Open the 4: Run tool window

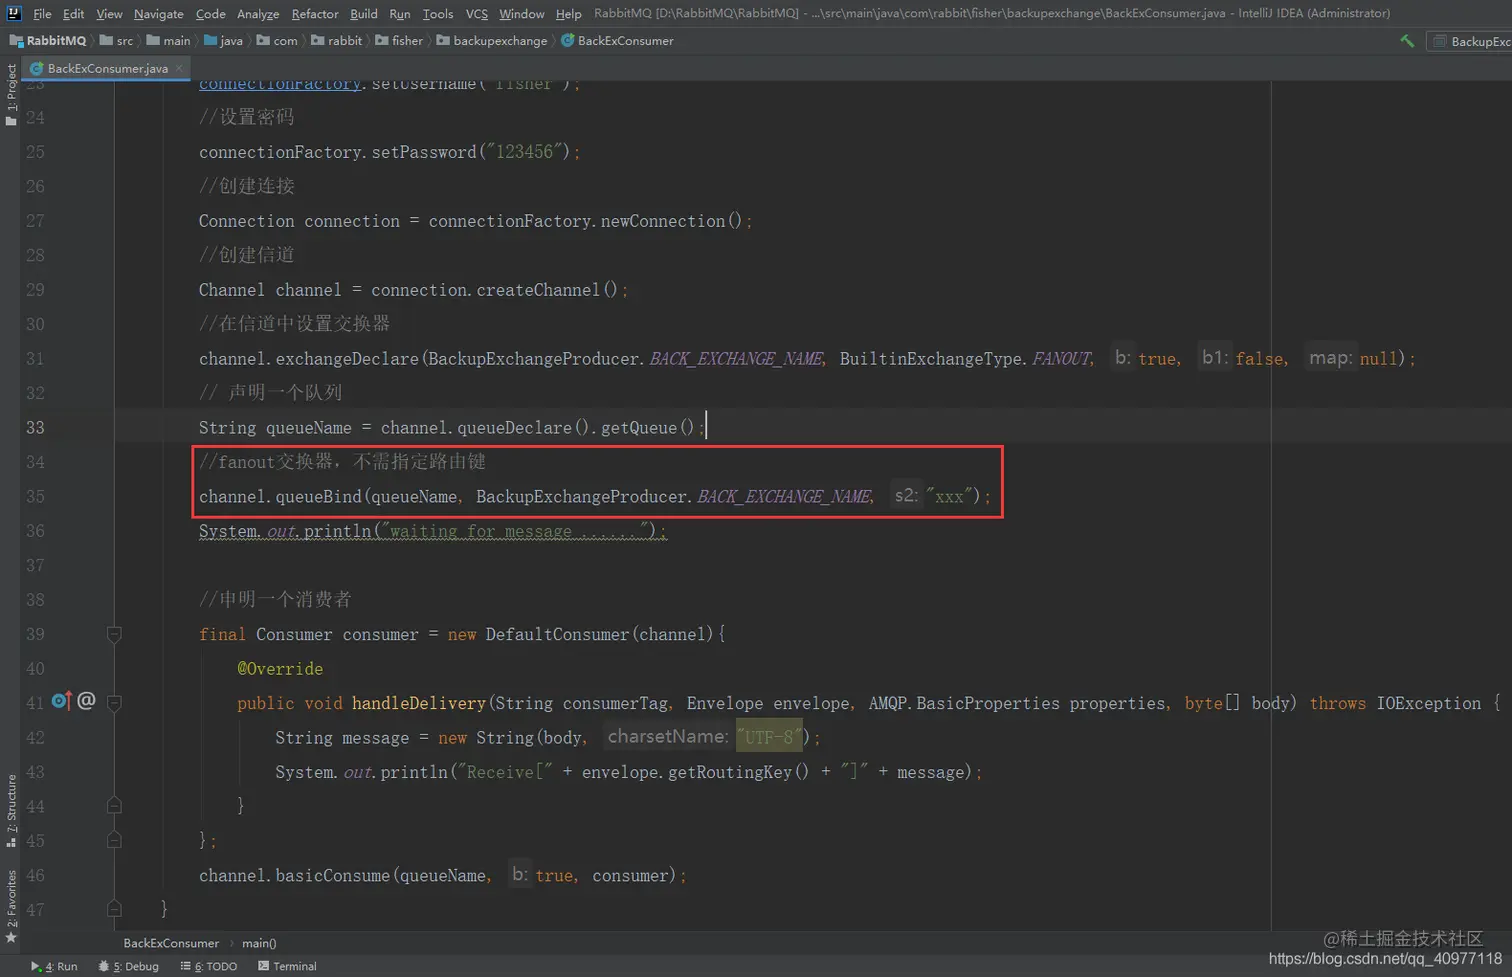pyautogui.click(x=54, y=966)
